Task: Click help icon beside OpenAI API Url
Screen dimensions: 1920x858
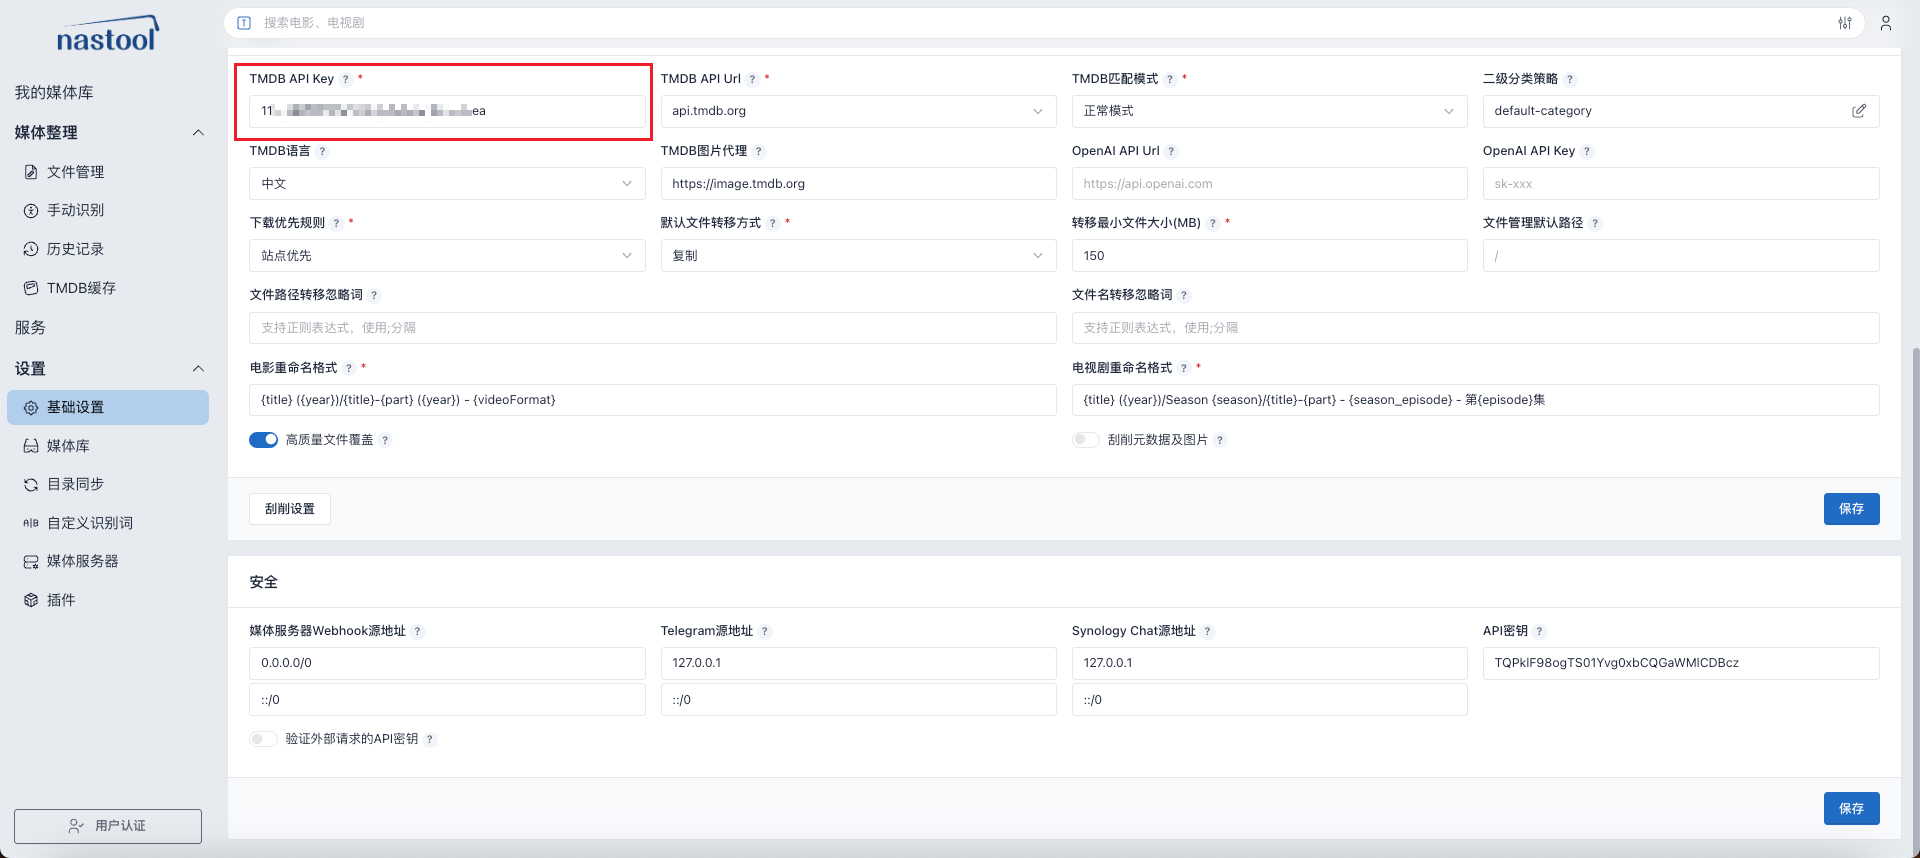Action: pyautogui.click(x=1171, y=152)
